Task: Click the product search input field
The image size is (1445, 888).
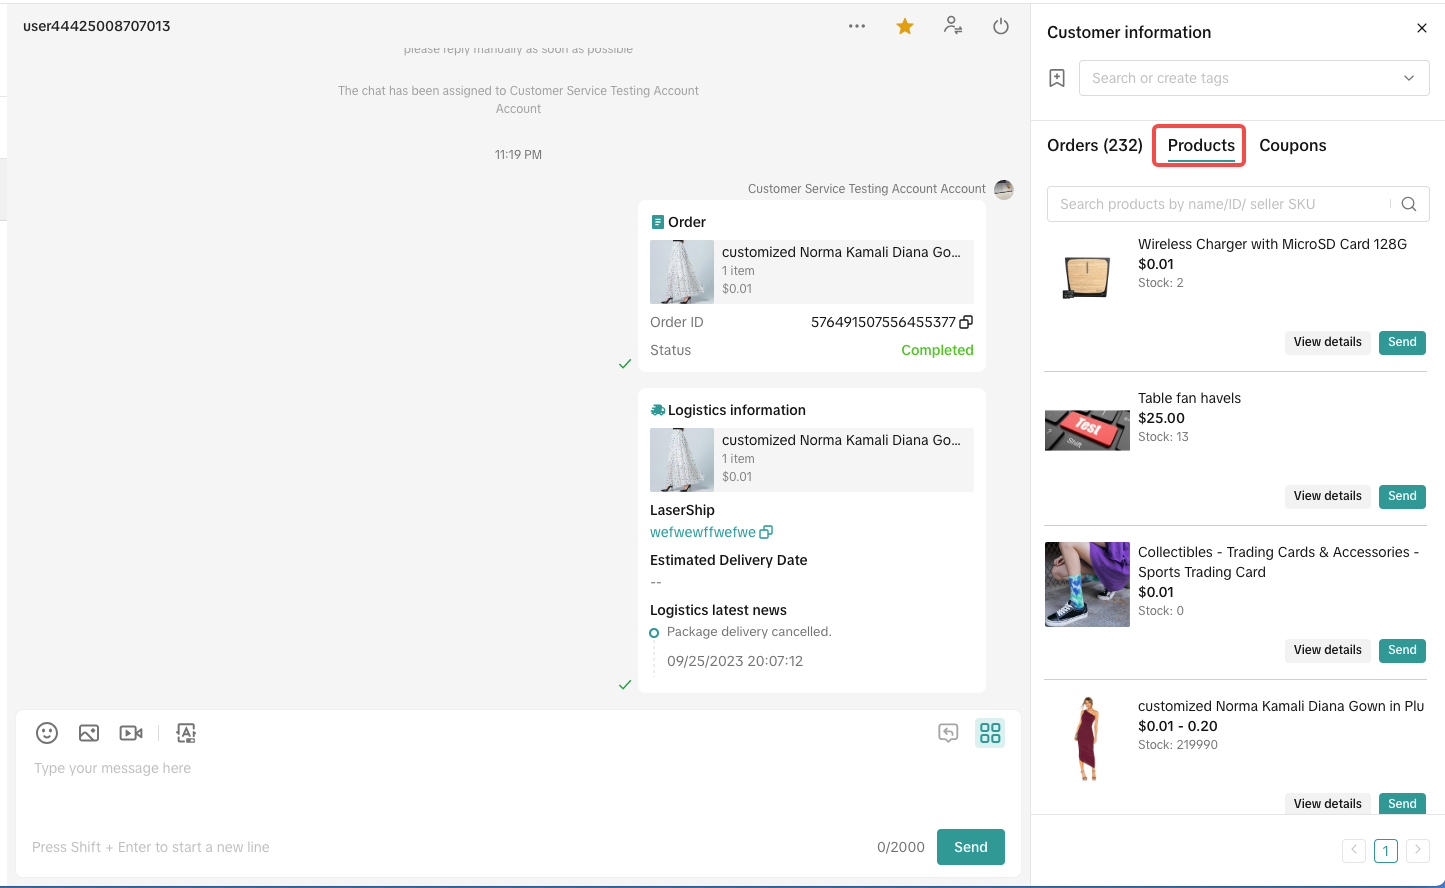Action: pyautogui.click(x=1220, y=204)
